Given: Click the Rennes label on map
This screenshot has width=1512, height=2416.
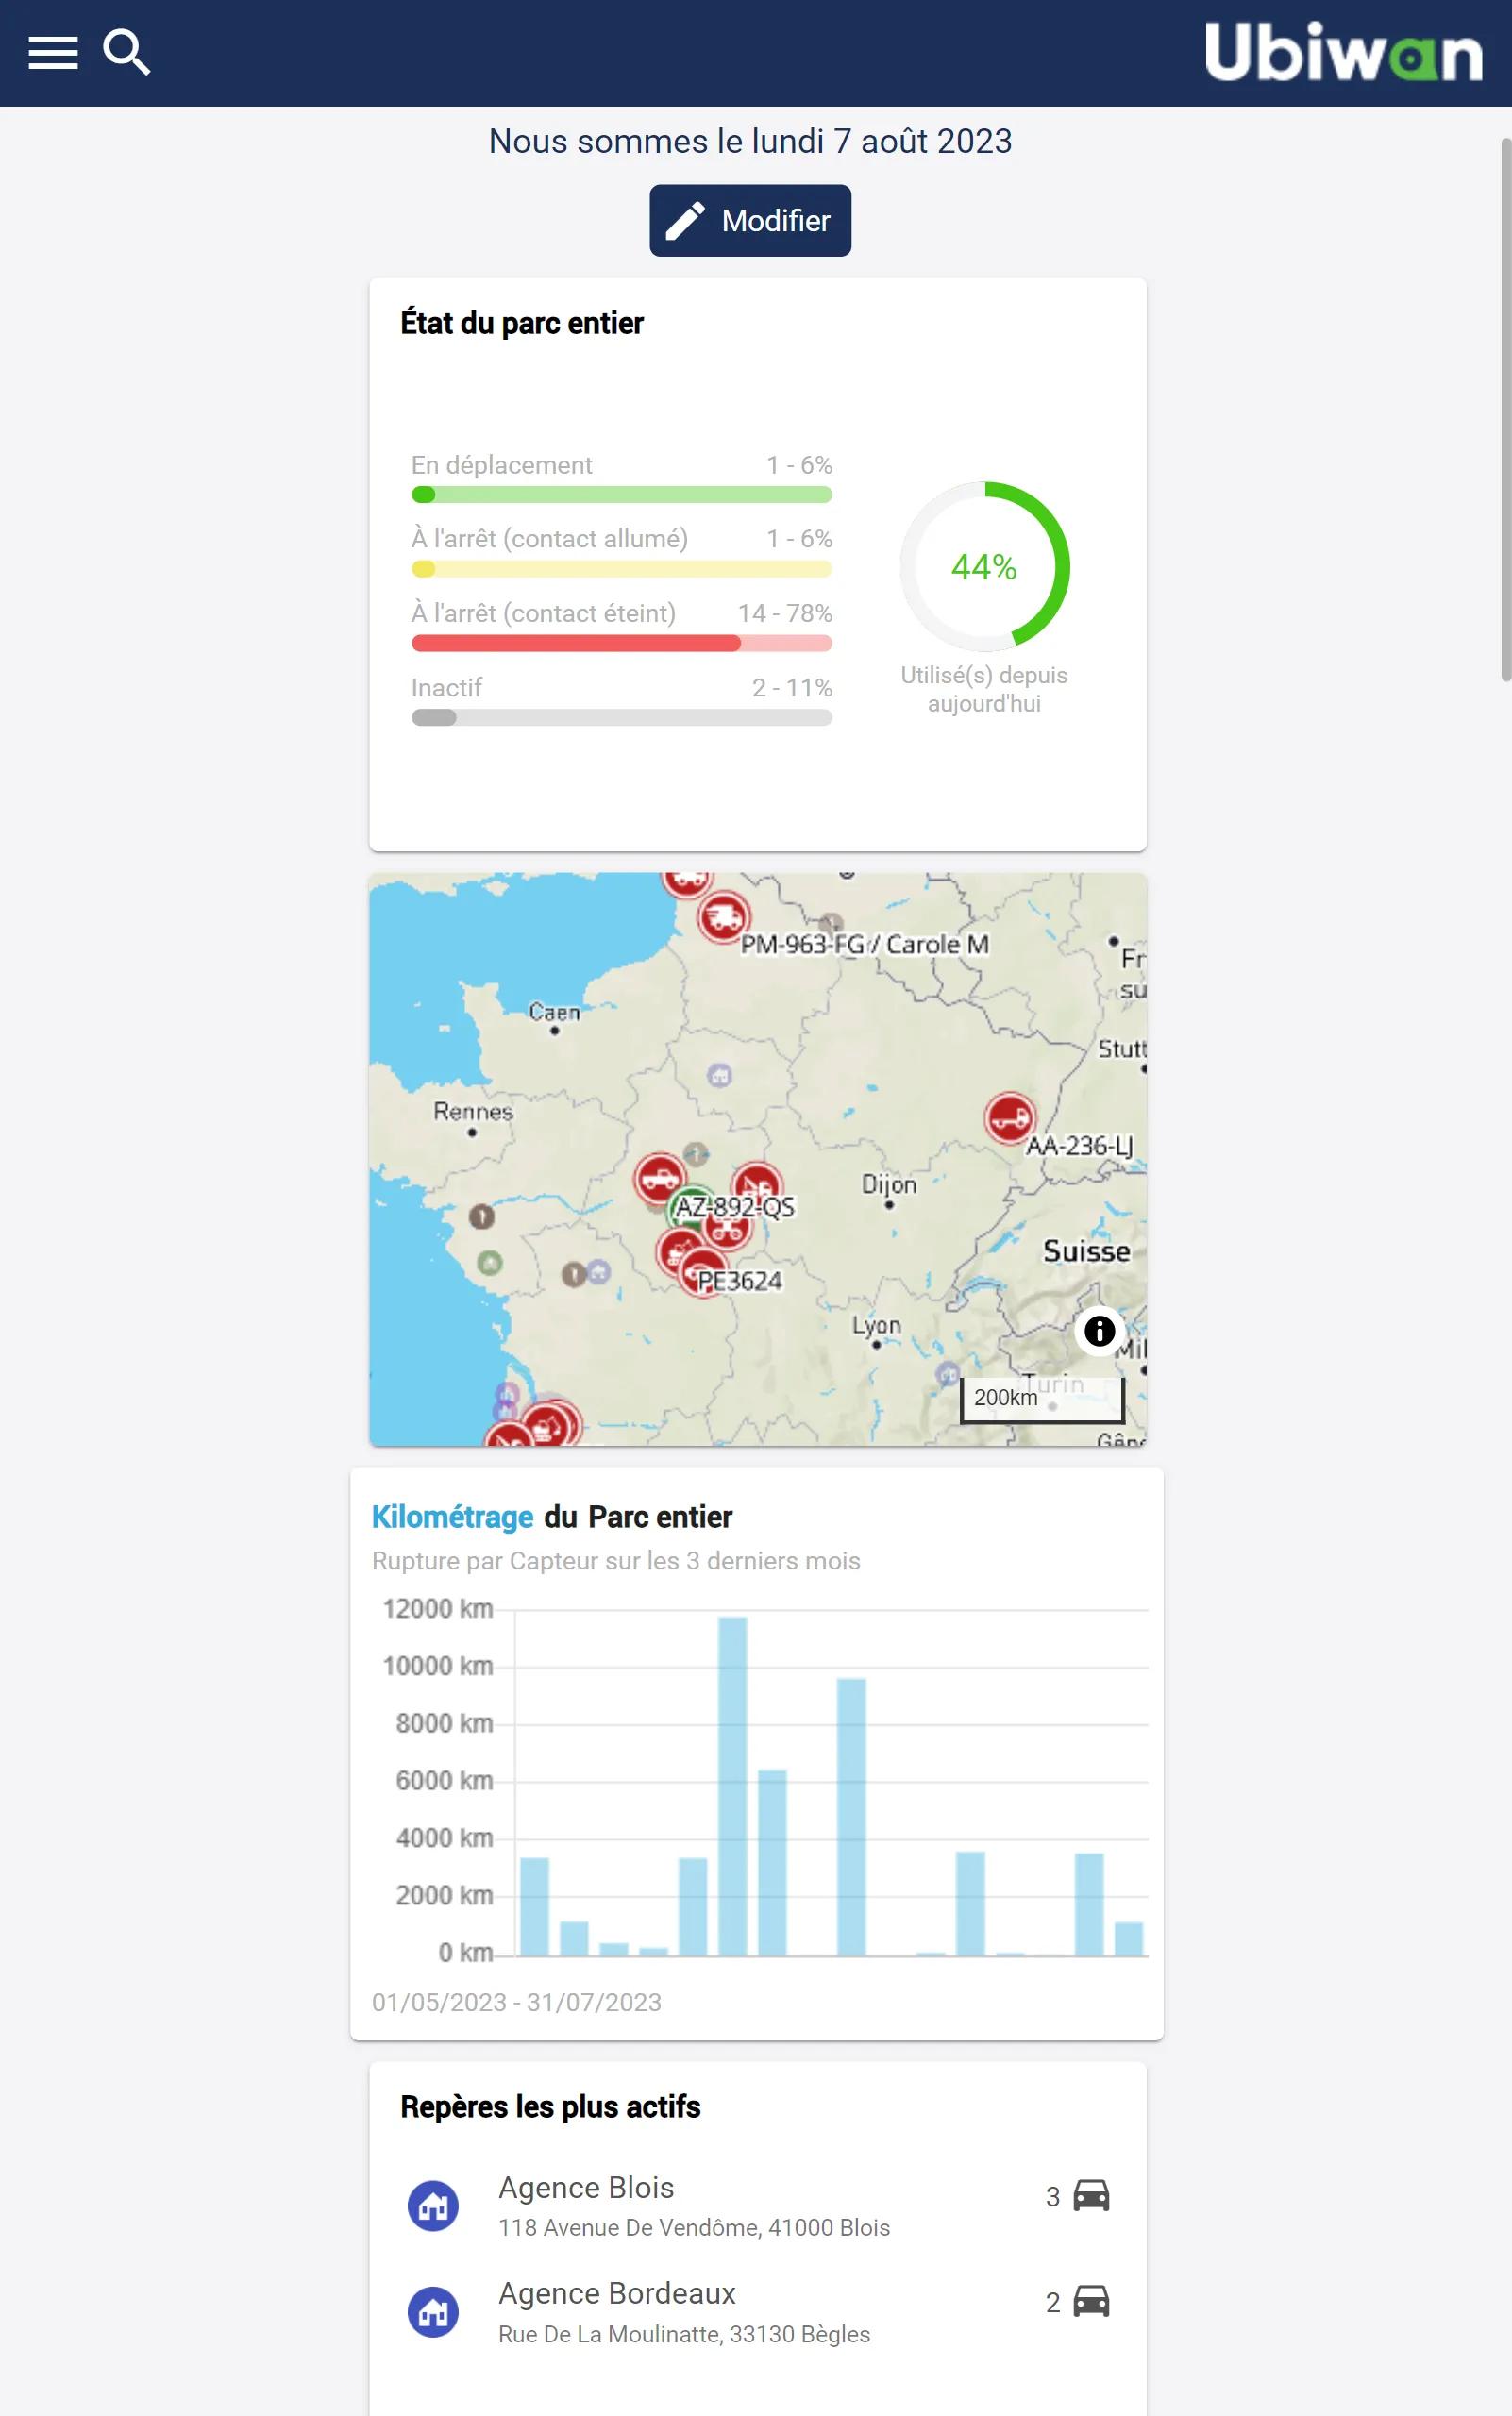Looking at the screenshot, I should (473, 1111).
